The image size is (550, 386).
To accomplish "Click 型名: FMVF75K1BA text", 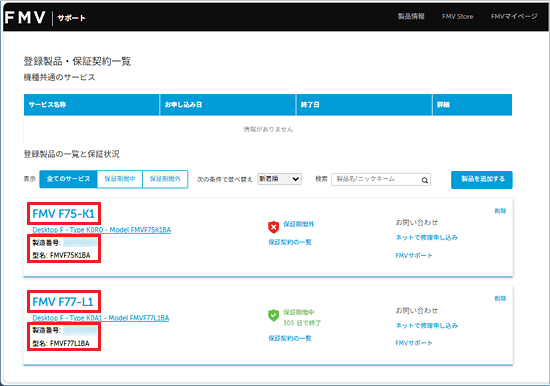I will (x=61, y=255).
